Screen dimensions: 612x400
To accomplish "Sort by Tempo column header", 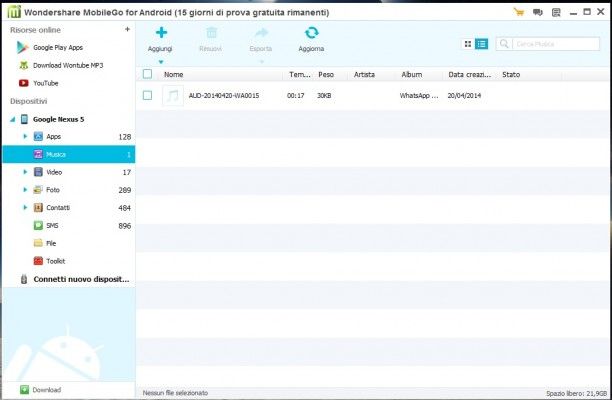I will click(x=299, y=75).
